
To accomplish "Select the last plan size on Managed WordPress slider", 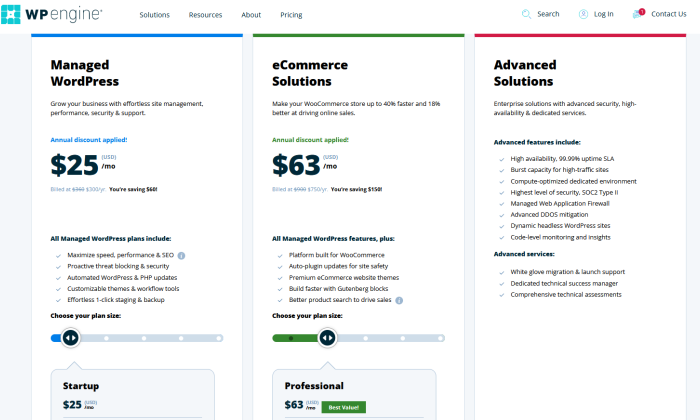I will 219,338.
